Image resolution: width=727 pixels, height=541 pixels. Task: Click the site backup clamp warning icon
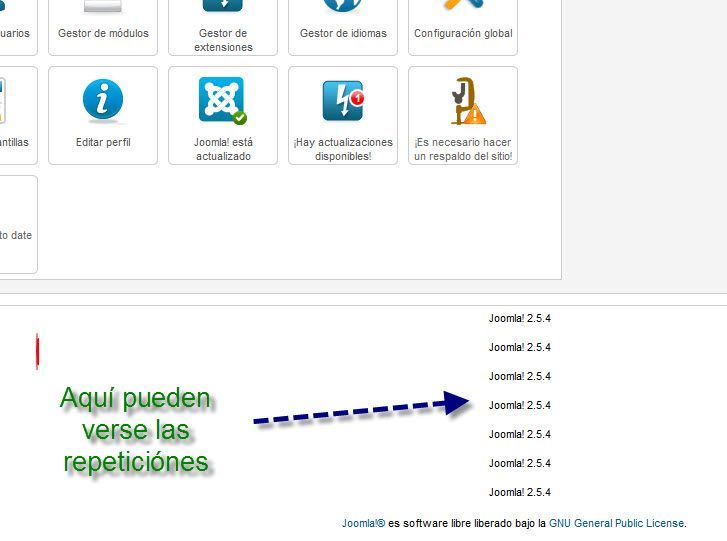coord(467,101)
